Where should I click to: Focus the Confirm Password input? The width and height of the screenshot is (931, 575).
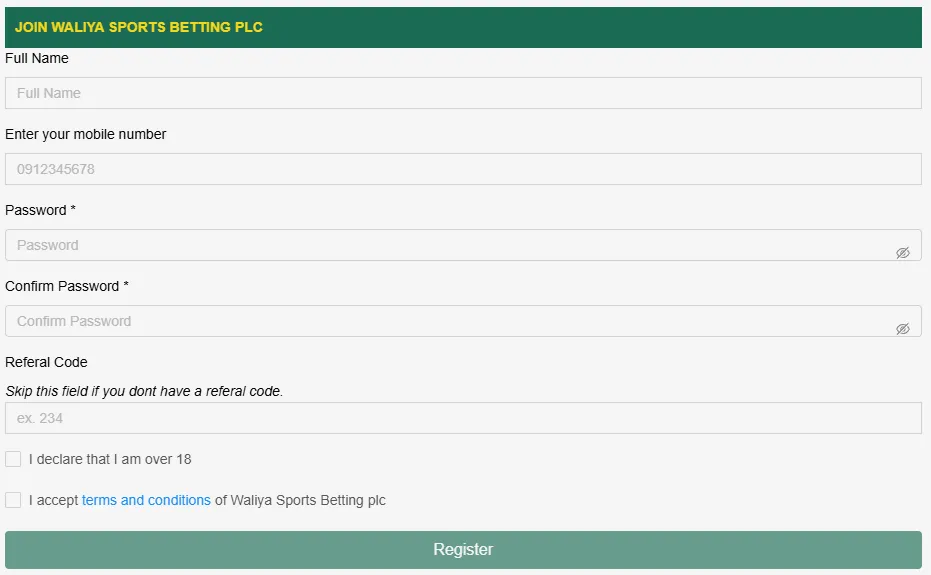(x=450, y=321)
